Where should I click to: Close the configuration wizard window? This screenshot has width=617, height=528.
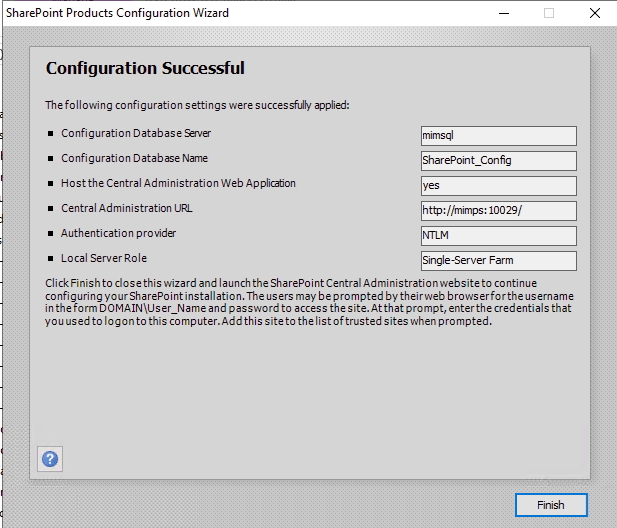pyautogui.click(x=595, y=13)
